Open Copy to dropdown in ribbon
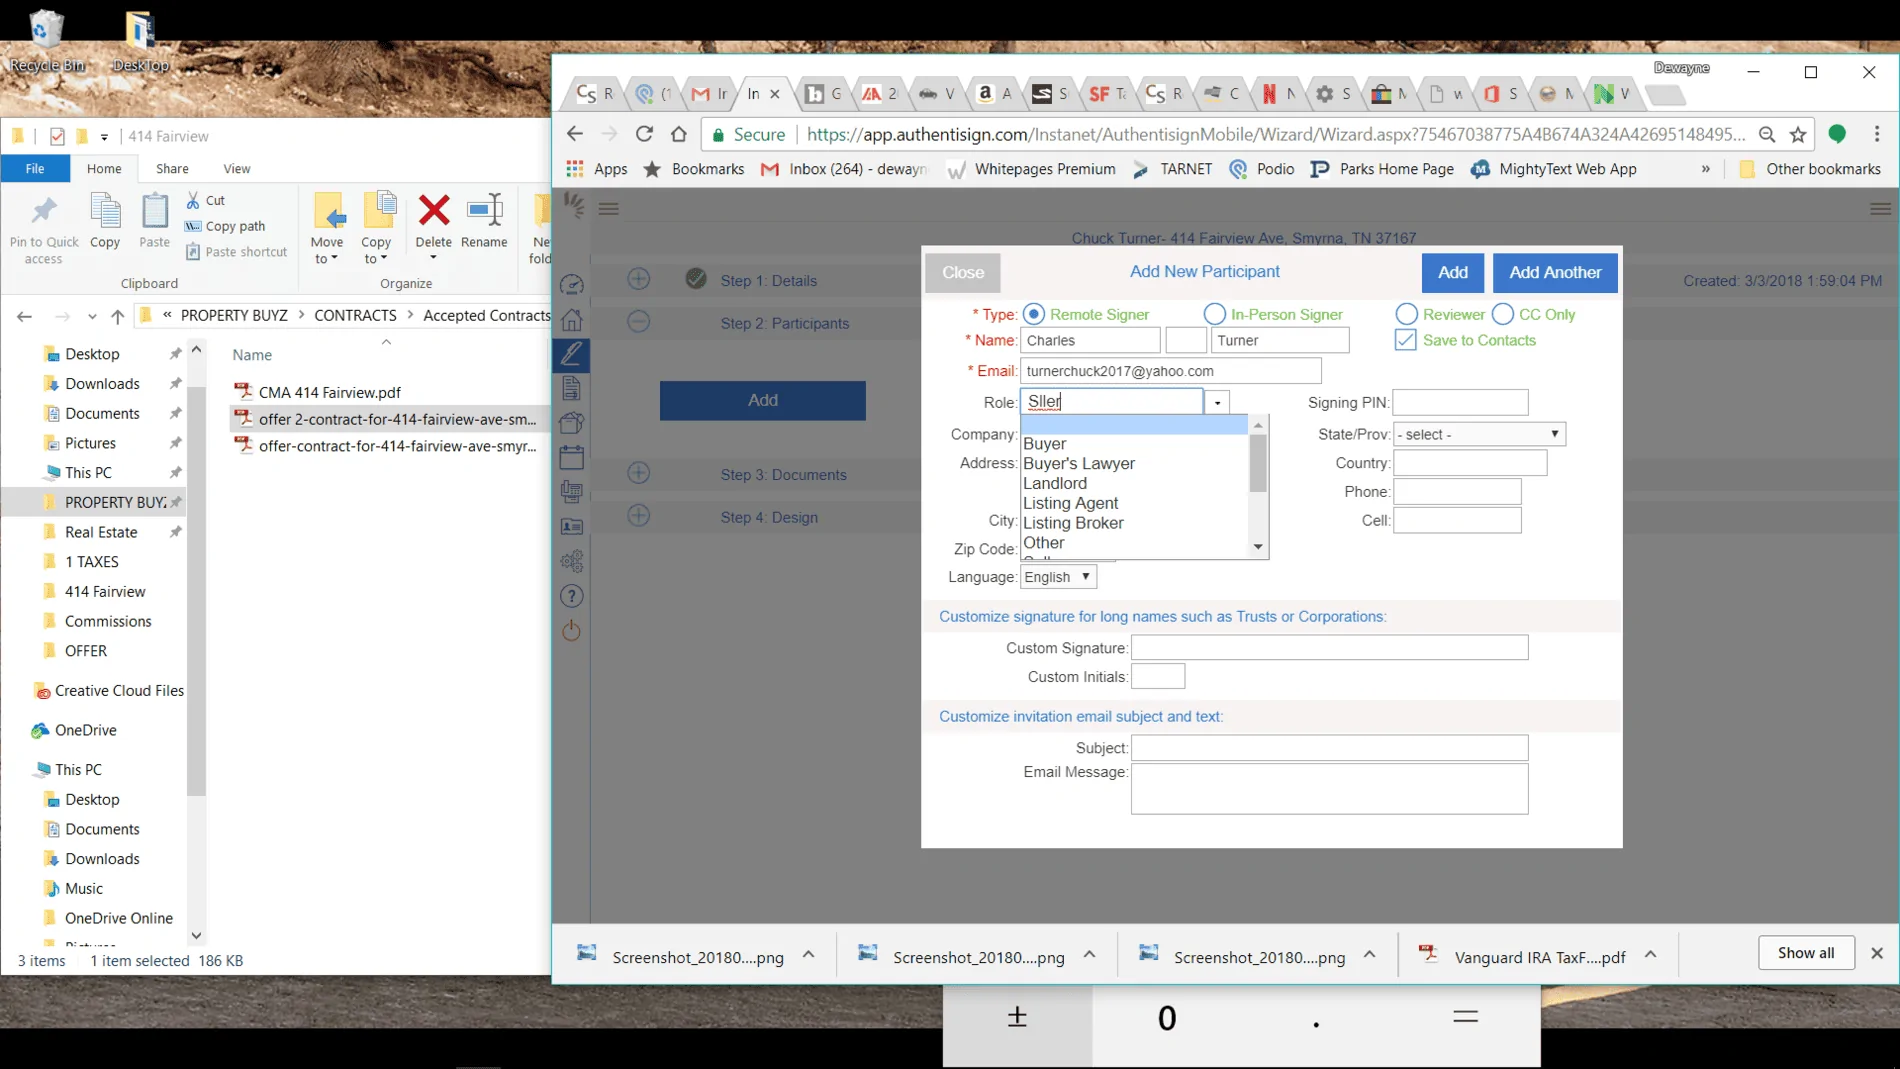1900x1069 pixels. click(x=377, y=229)
